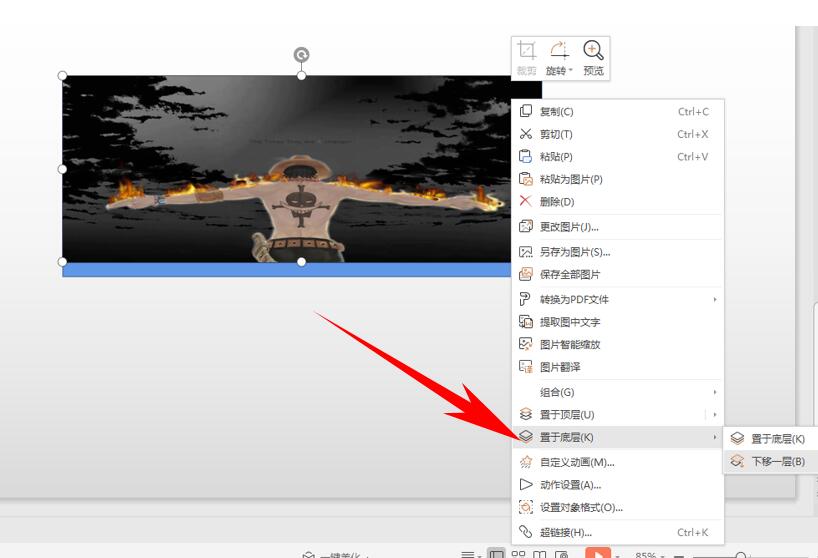This screenshot has width=818, height=558.
Task: Expand the small arrow beside 旋转
Action: (x=571, y=70)
